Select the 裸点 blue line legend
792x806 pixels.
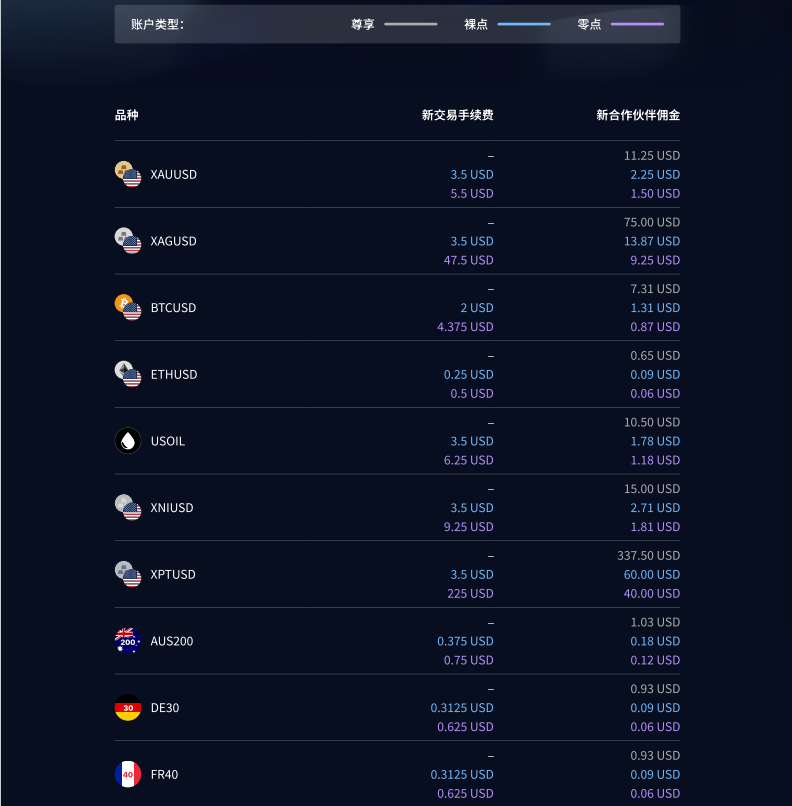(507, 24)
